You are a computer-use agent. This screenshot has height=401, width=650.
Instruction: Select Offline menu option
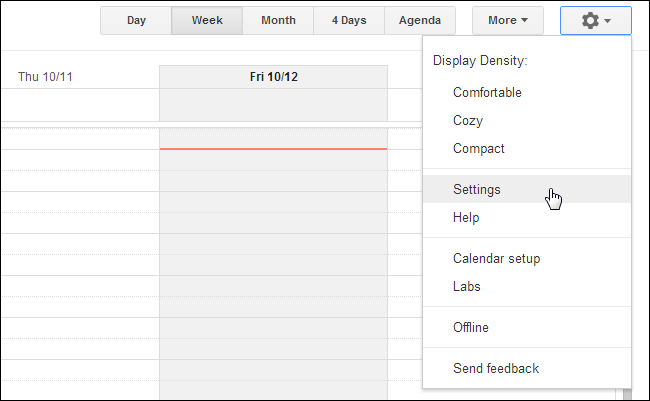(471, 327)
